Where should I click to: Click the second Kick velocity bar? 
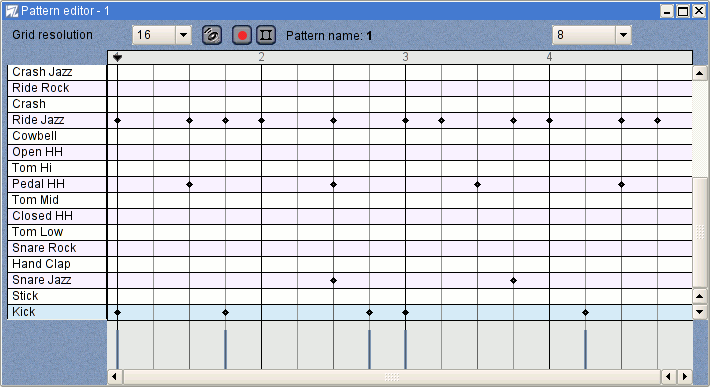coord(225,349)
